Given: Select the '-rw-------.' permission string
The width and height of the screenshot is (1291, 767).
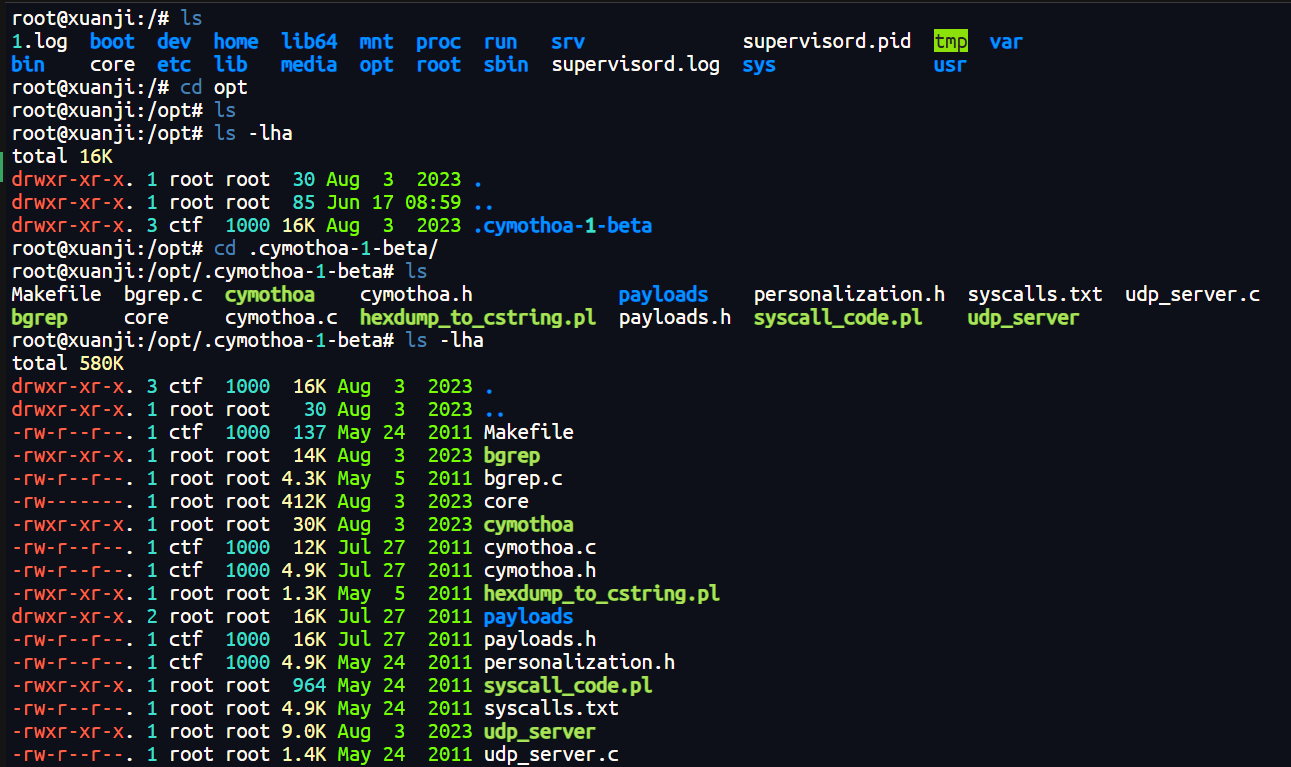Looking at the screenshot, I should coord(73,502).
